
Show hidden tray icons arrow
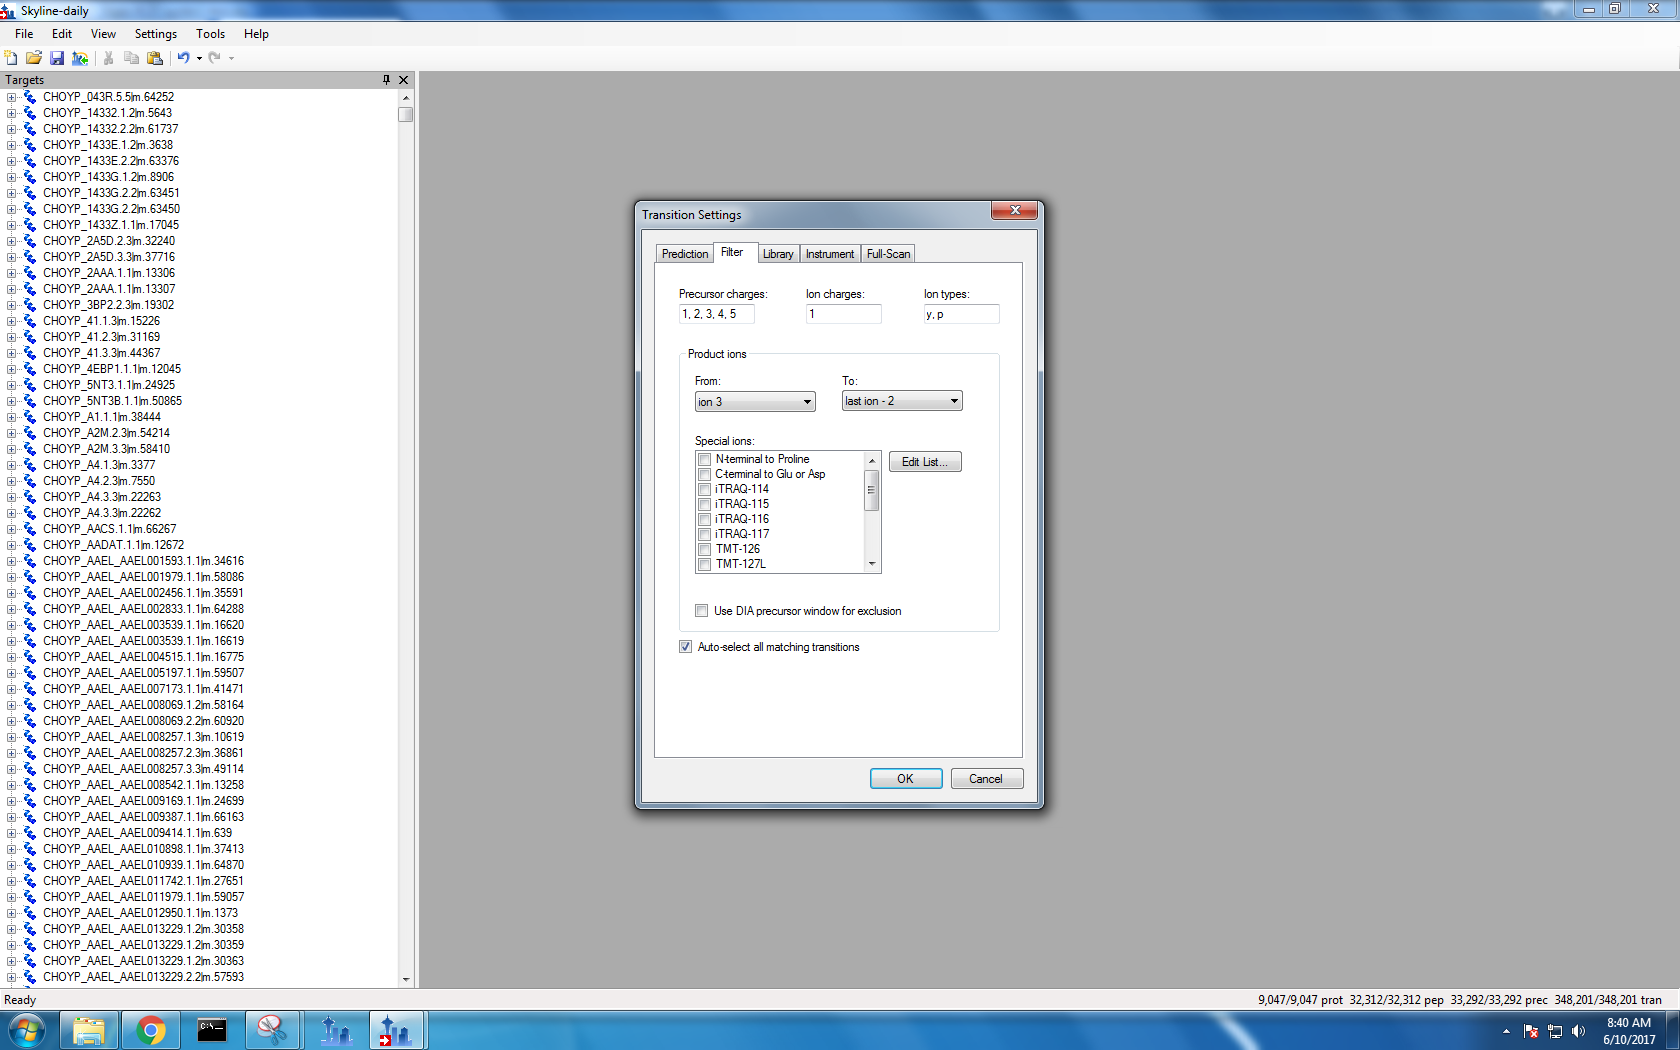(1506, 1031)
